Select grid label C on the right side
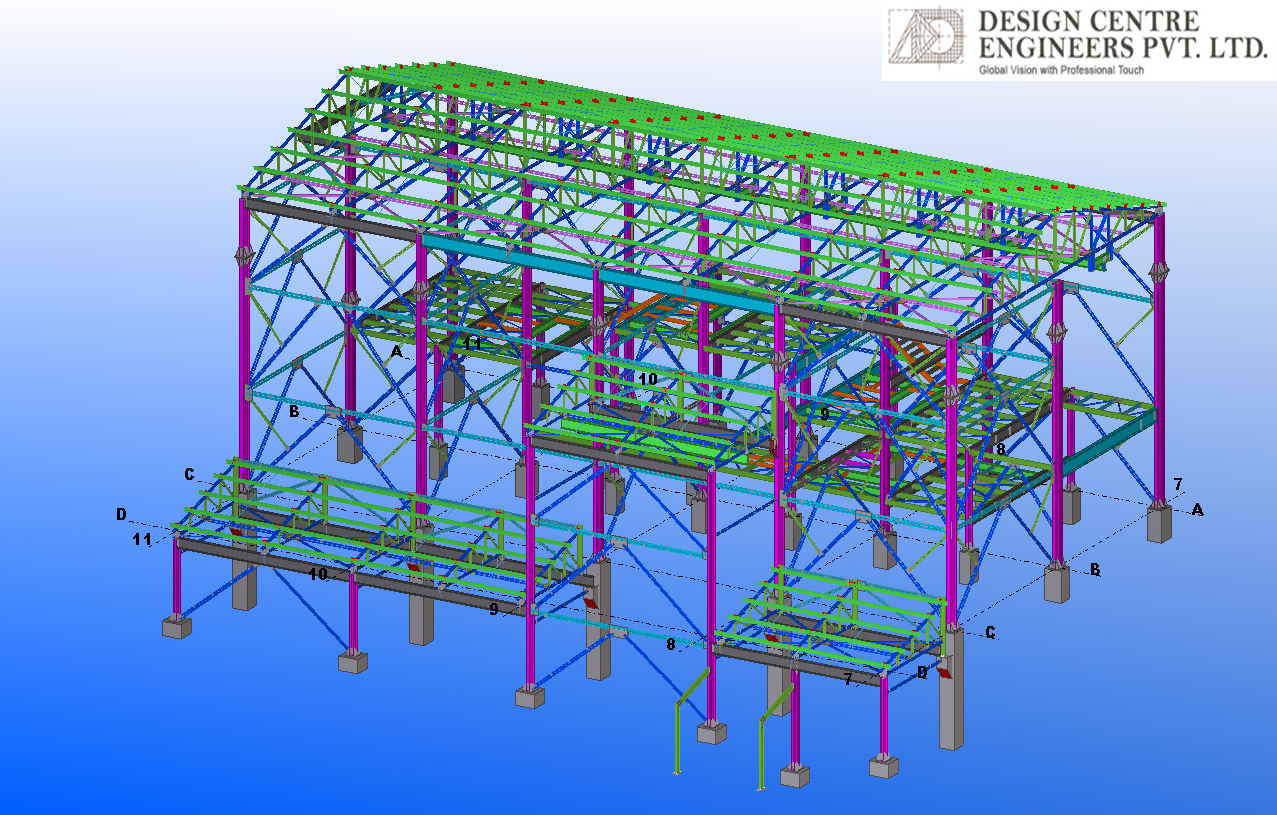The width and height of the screenshot is (1277, 815). coord(990,632)
